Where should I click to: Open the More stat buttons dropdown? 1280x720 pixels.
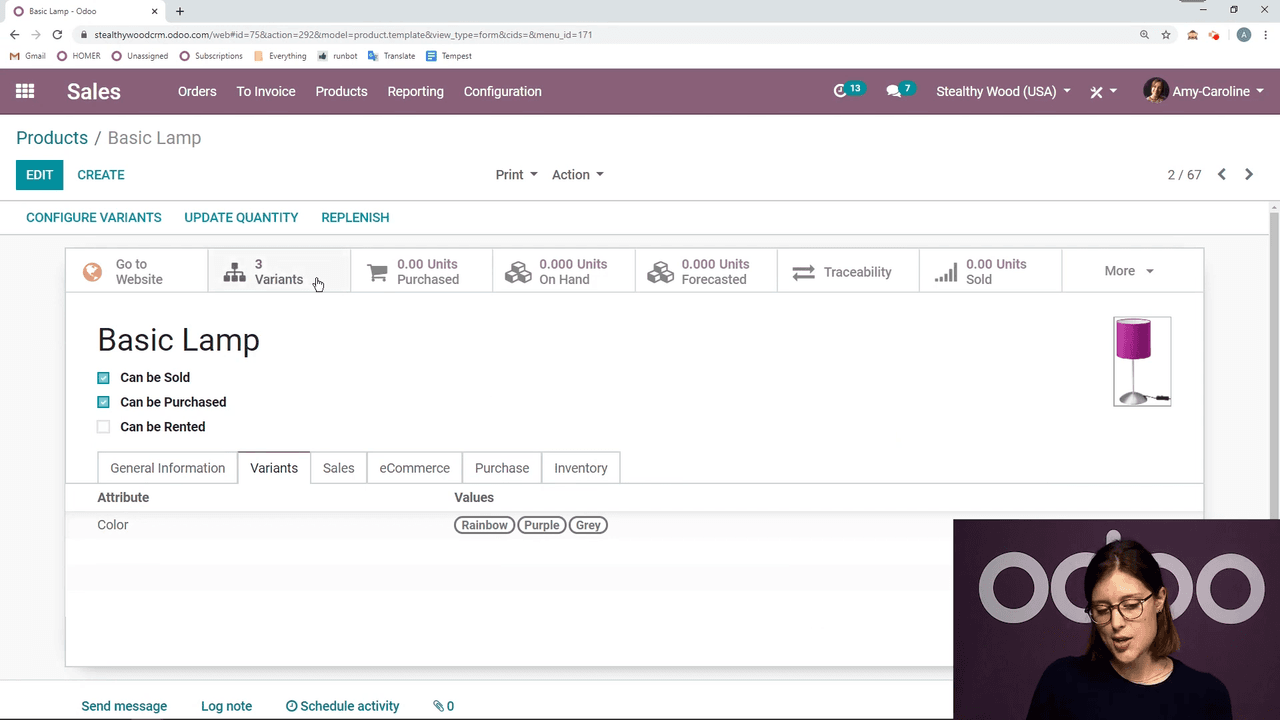point(1129,271)
